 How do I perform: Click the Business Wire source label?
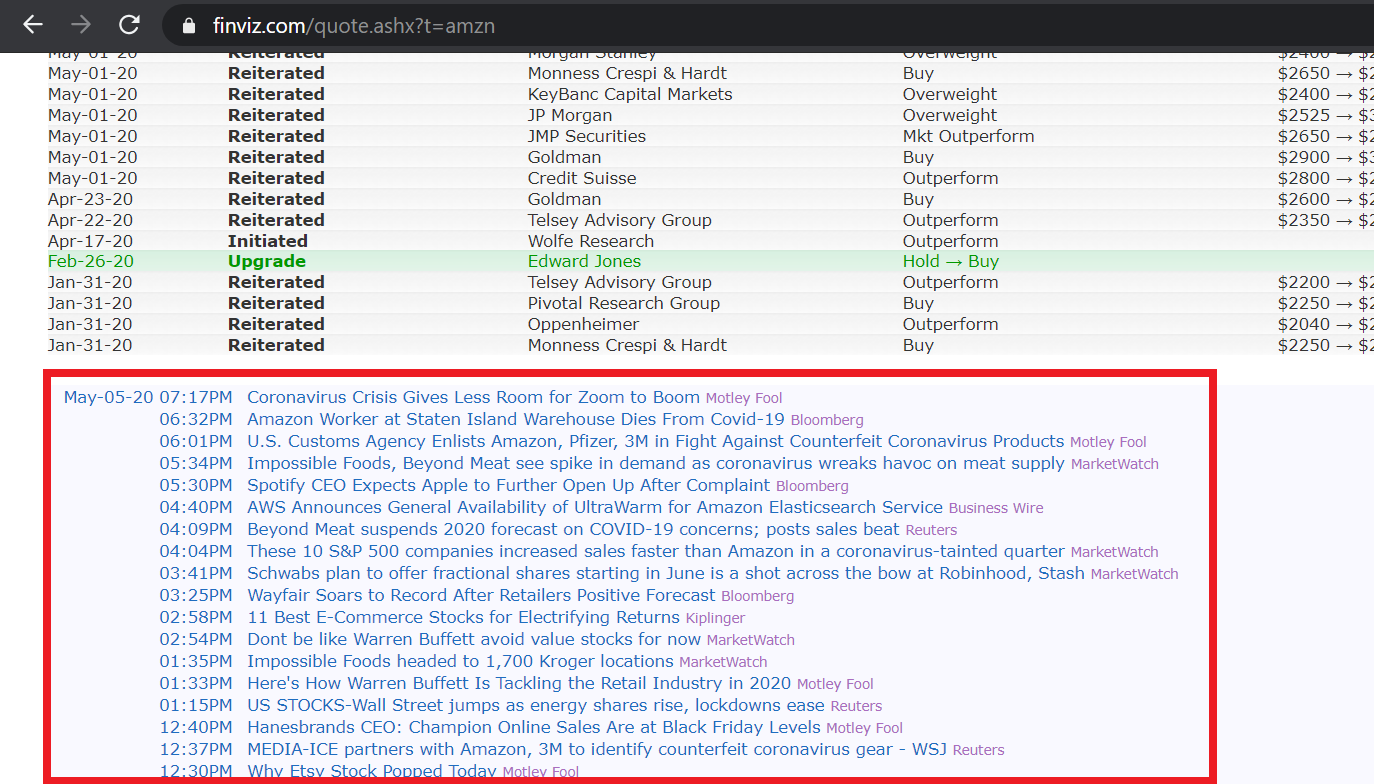(x=996, y=509)
